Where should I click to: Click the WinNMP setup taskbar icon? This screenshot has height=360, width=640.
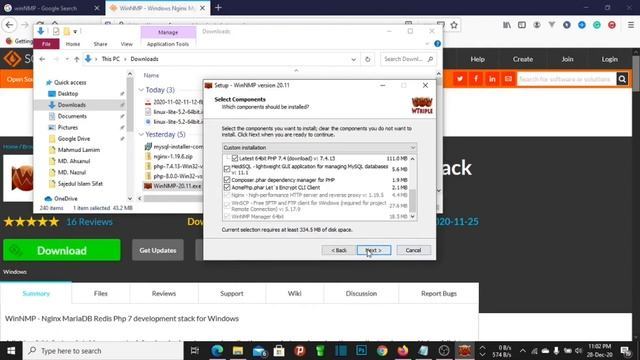464,351
